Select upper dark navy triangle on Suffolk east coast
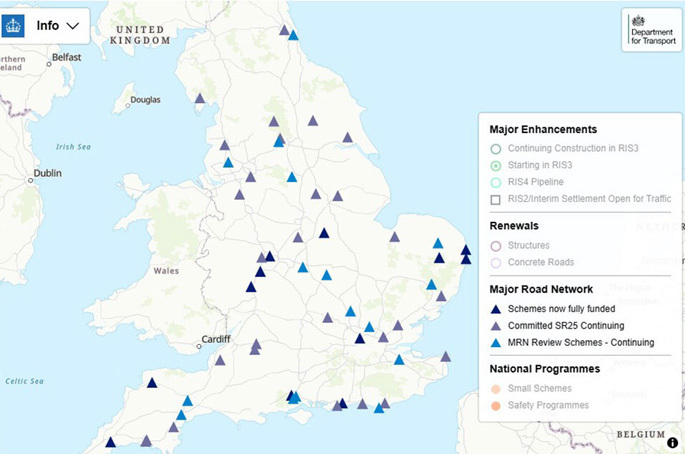The height and width of the screenshot is (454, 685). pos(466,250)
